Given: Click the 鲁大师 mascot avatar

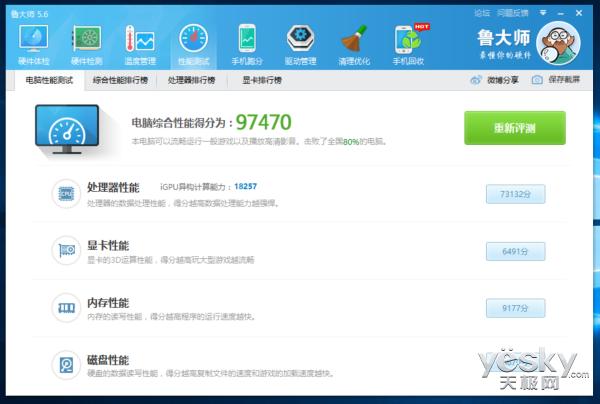Looking at the screenshot, I should [x=558, y=43].
